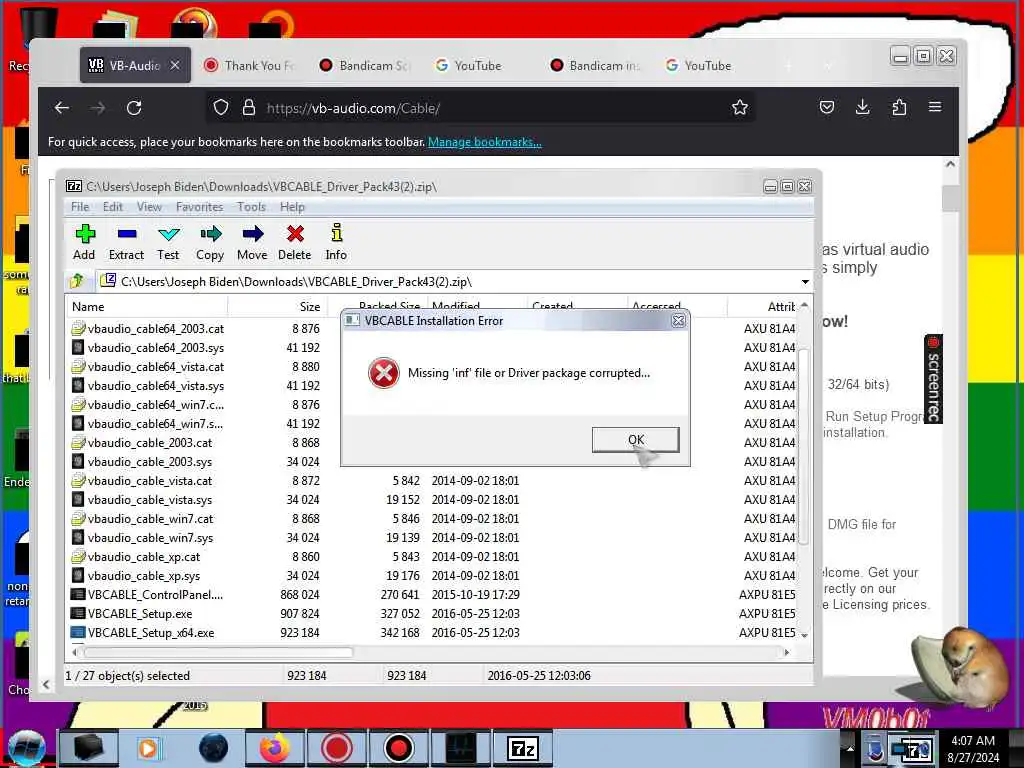The height and width of the screenshot is (768, 1024).
Task: Click Firefox back arrow button
Action: (x=62, y=108)
